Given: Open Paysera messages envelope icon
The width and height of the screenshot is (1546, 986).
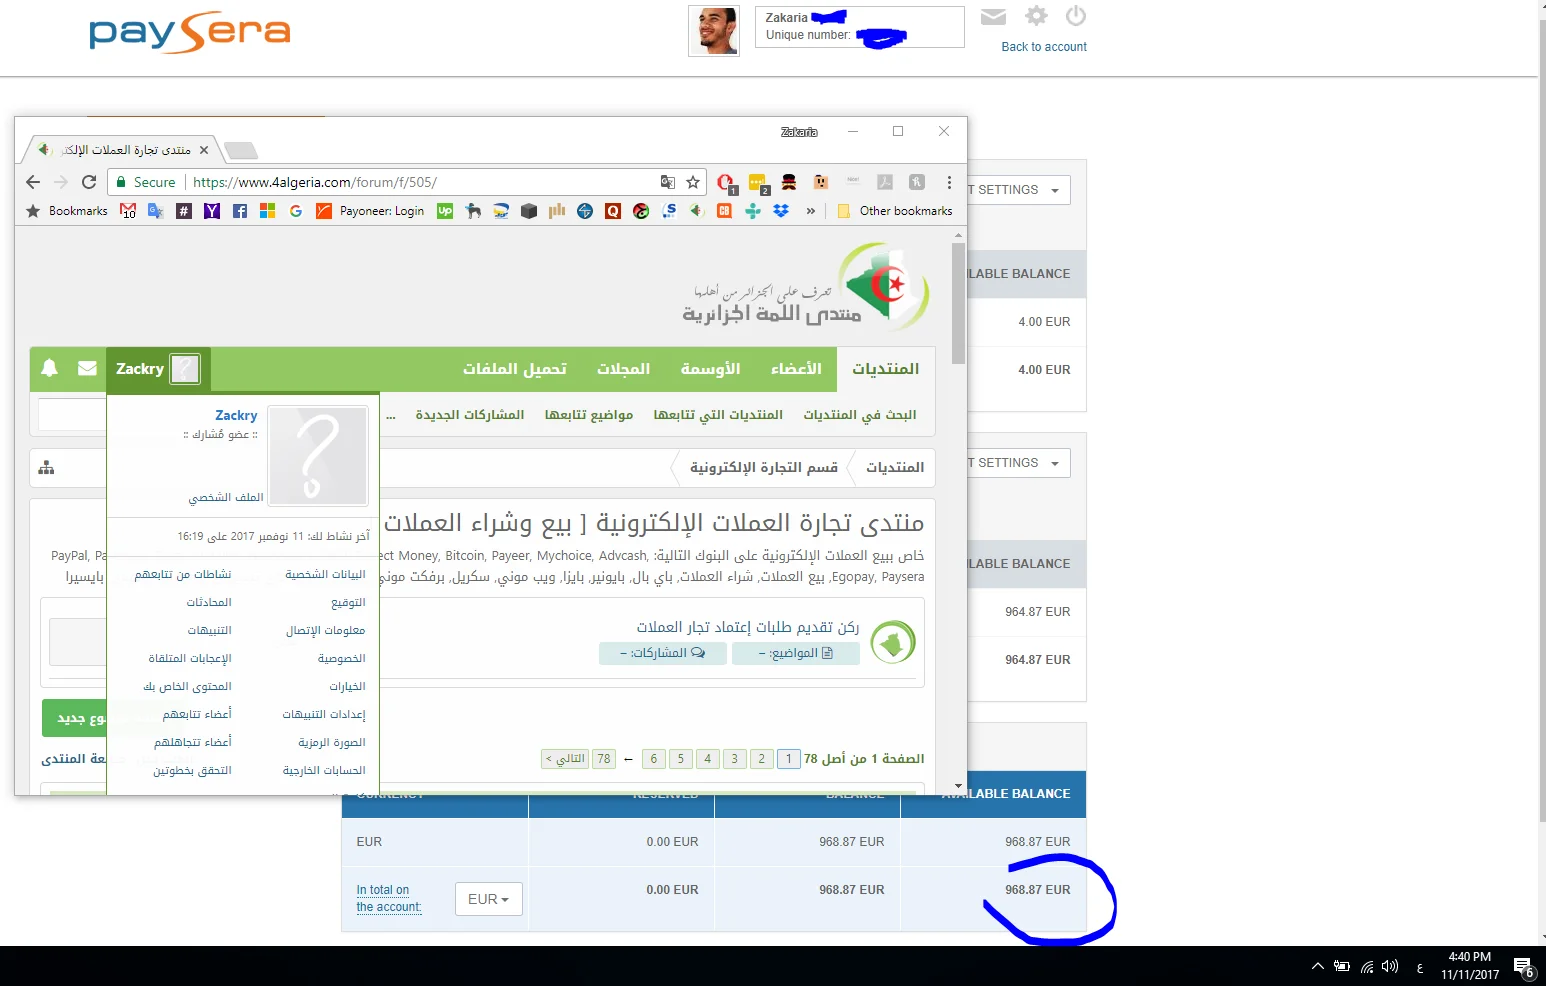Looking at the screenshot, I should (993, 16).
